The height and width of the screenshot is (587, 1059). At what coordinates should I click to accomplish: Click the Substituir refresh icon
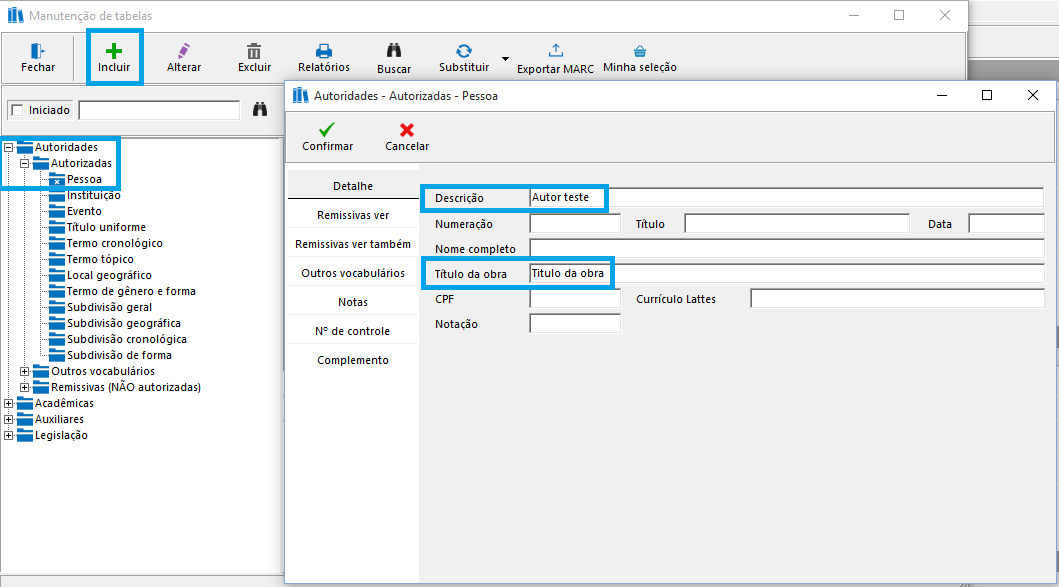[464, 51]
